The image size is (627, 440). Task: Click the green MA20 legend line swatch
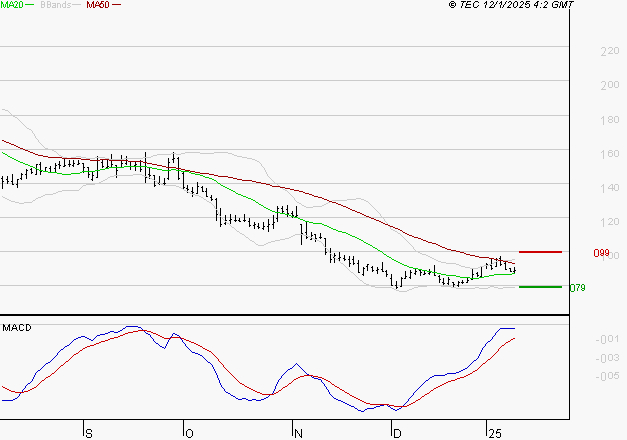[31, 5]
